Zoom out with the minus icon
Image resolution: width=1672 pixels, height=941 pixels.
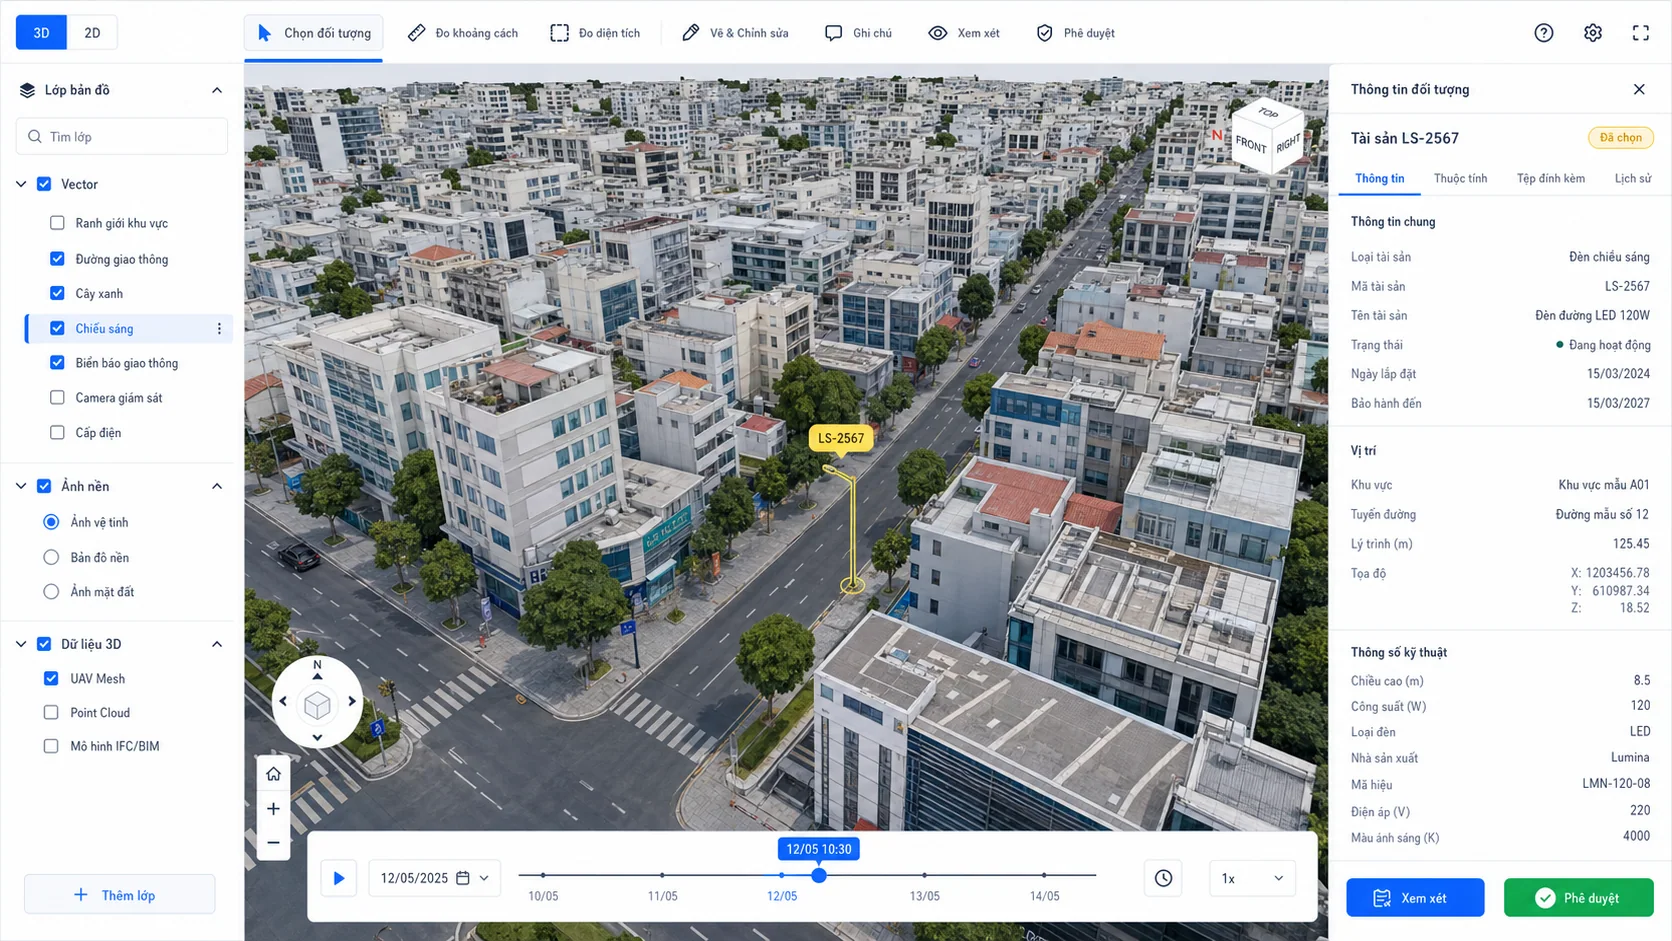273,843
